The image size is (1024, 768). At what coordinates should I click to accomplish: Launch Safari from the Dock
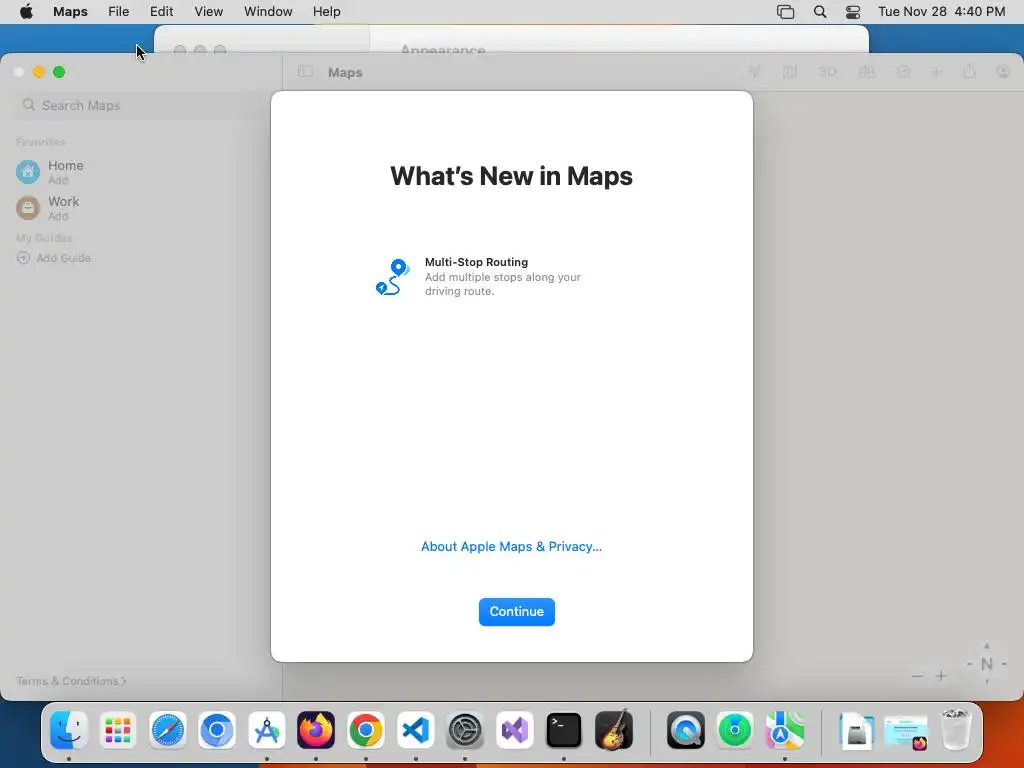pyautogui.click(x=168, y=730)
